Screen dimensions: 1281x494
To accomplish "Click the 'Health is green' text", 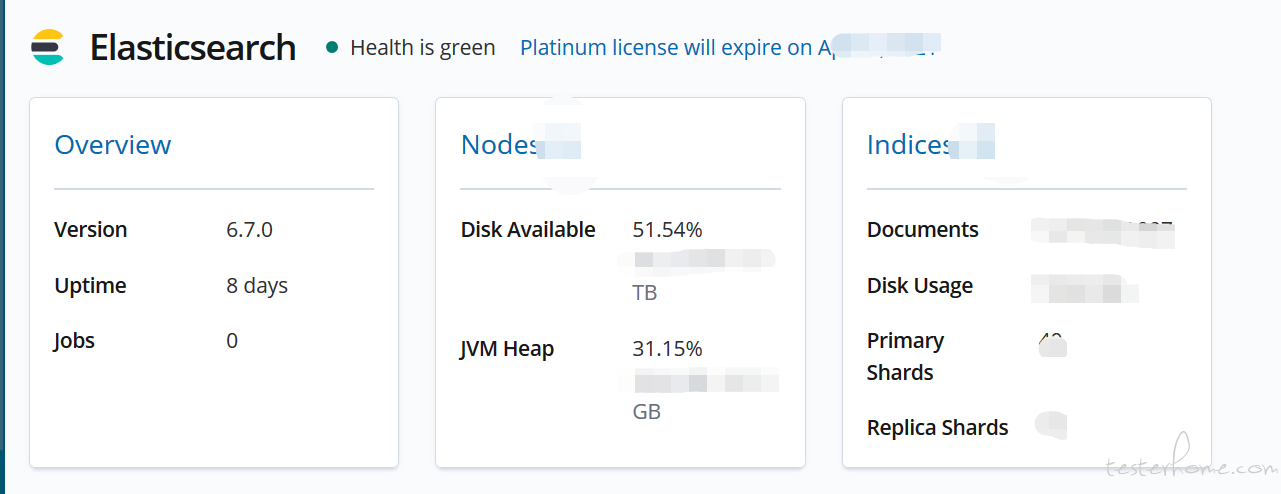I will coord(423,47).
